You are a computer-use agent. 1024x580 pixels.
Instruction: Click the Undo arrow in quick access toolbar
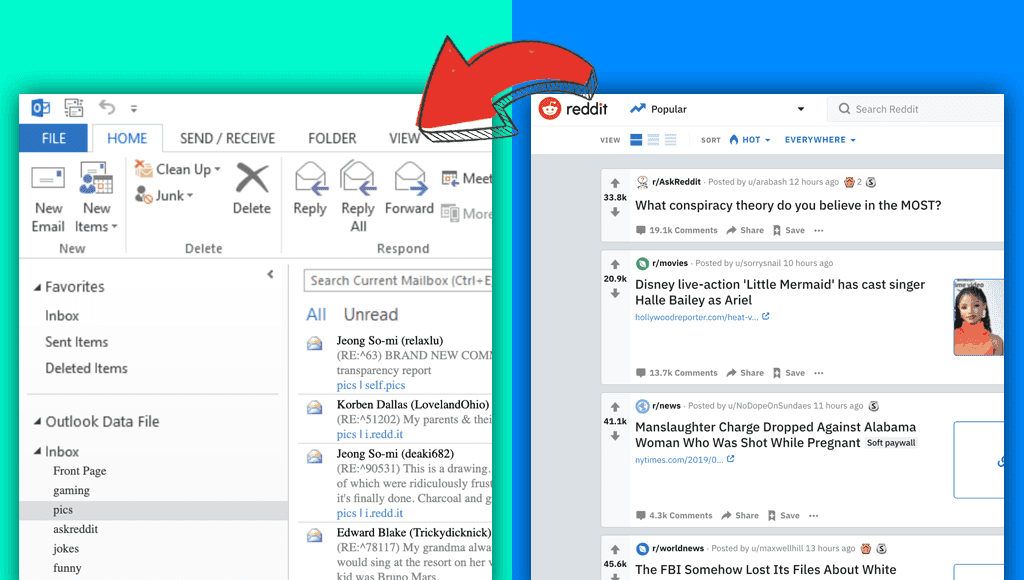click(106, 106)
